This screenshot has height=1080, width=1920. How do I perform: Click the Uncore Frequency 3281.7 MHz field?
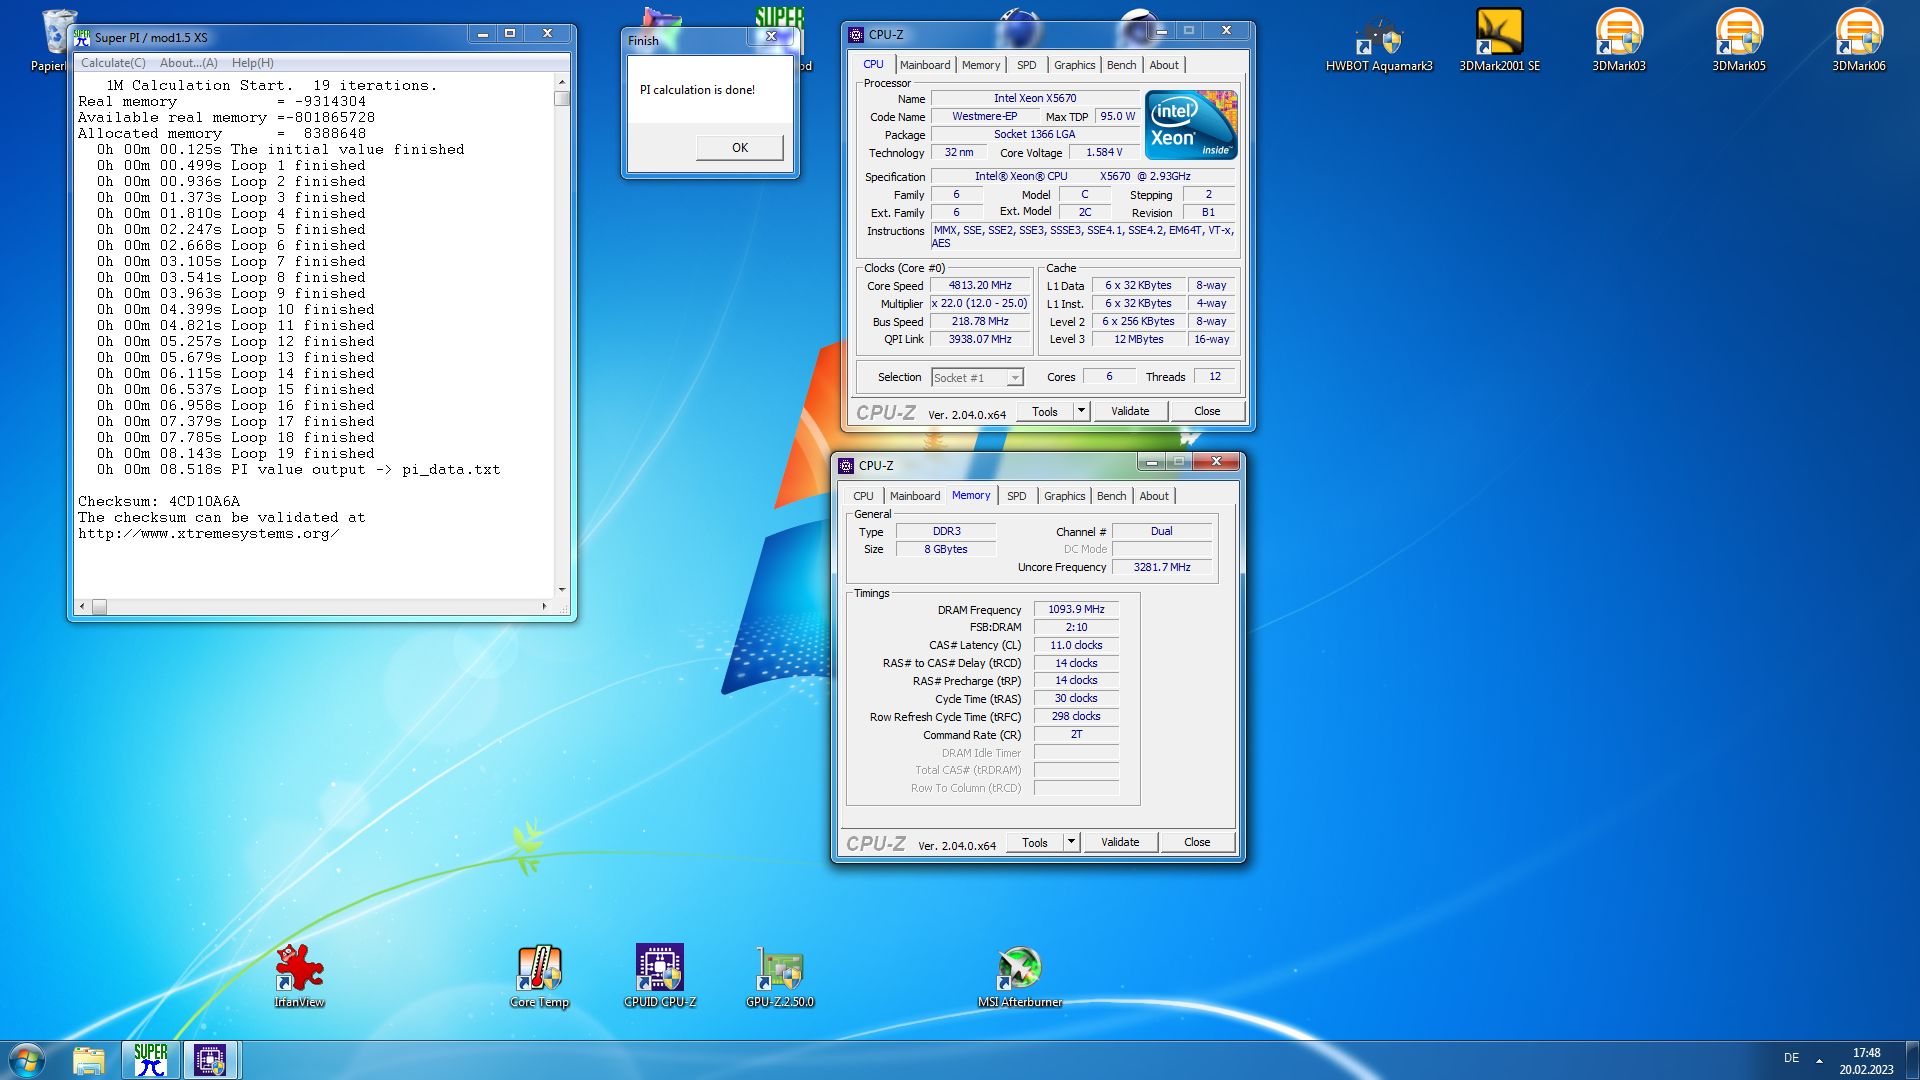pos(1162,567)
